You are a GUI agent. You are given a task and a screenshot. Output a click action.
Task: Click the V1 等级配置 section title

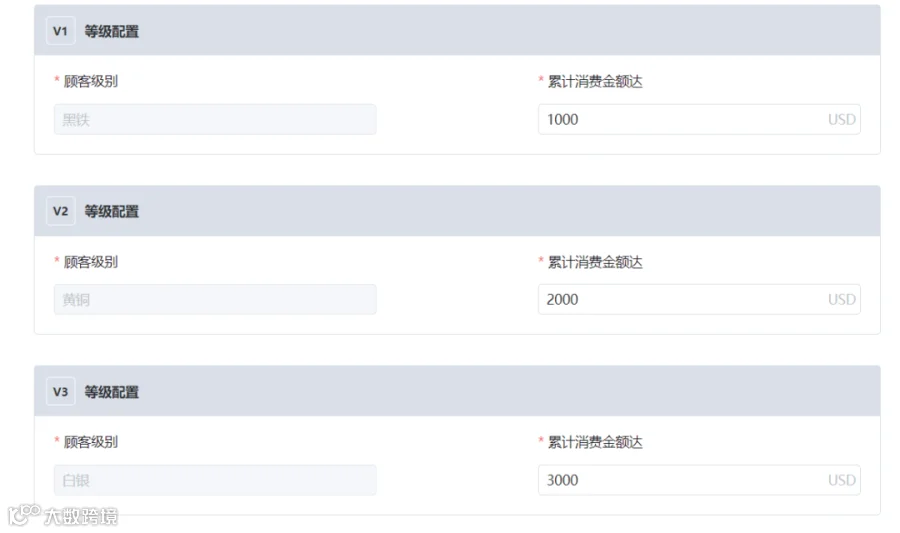pyautogui.click(x=112, y=32)
